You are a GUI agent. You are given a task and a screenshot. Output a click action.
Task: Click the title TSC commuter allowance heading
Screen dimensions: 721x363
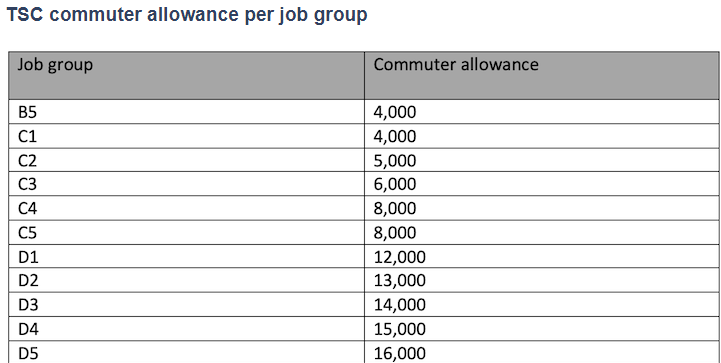click(x=187, y=15)
